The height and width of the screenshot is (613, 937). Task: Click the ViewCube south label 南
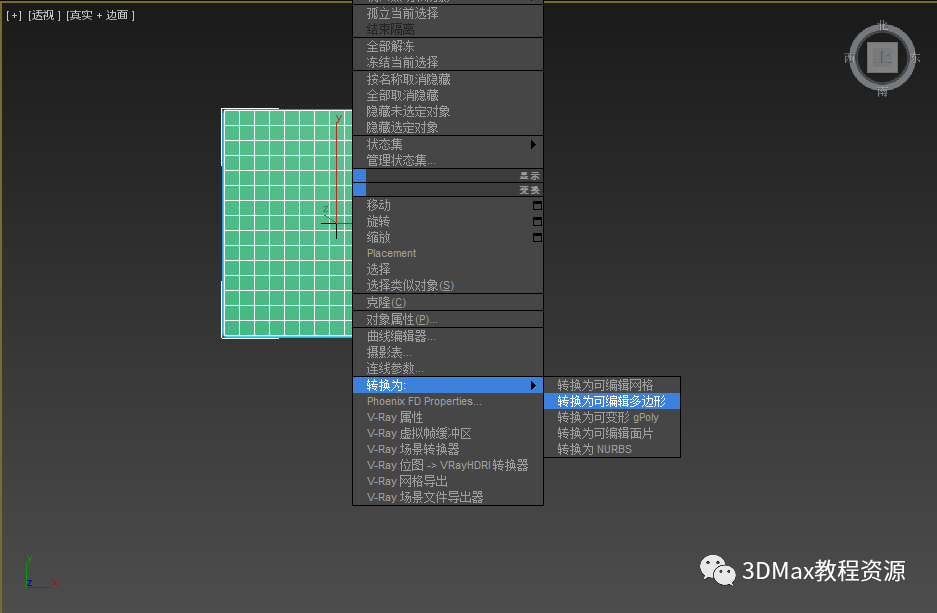[x=883, y=91]
